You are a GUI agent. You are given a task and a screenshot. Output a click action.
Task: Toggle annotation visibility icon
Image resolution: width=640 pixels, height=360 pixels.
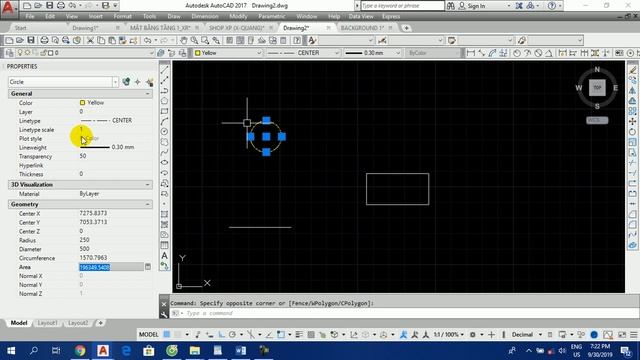(403, 334)
